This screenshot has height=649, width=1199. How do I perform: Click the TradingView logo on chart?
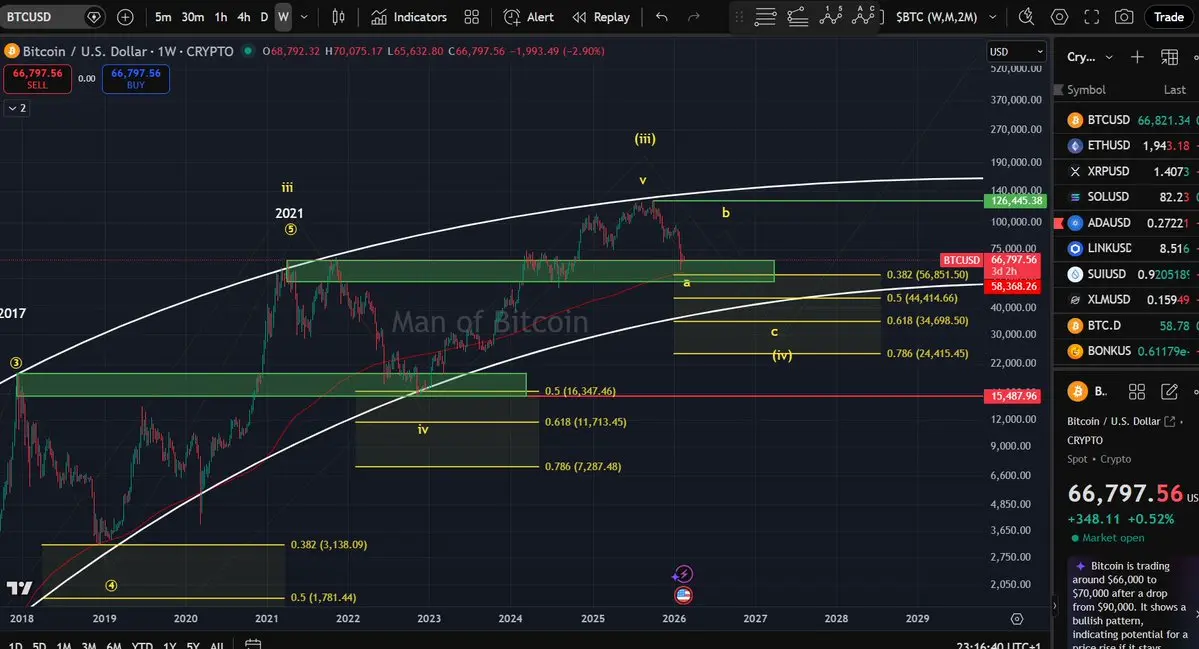[20, 588]
